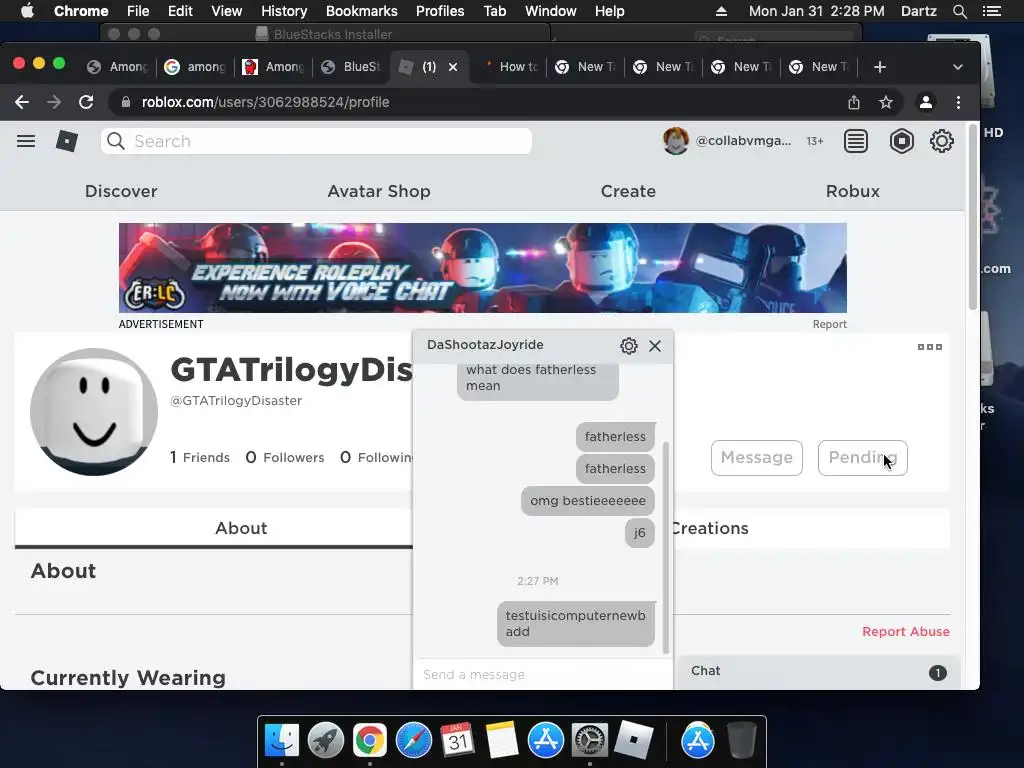Bookmark this page with the star icon

[886, 102]
